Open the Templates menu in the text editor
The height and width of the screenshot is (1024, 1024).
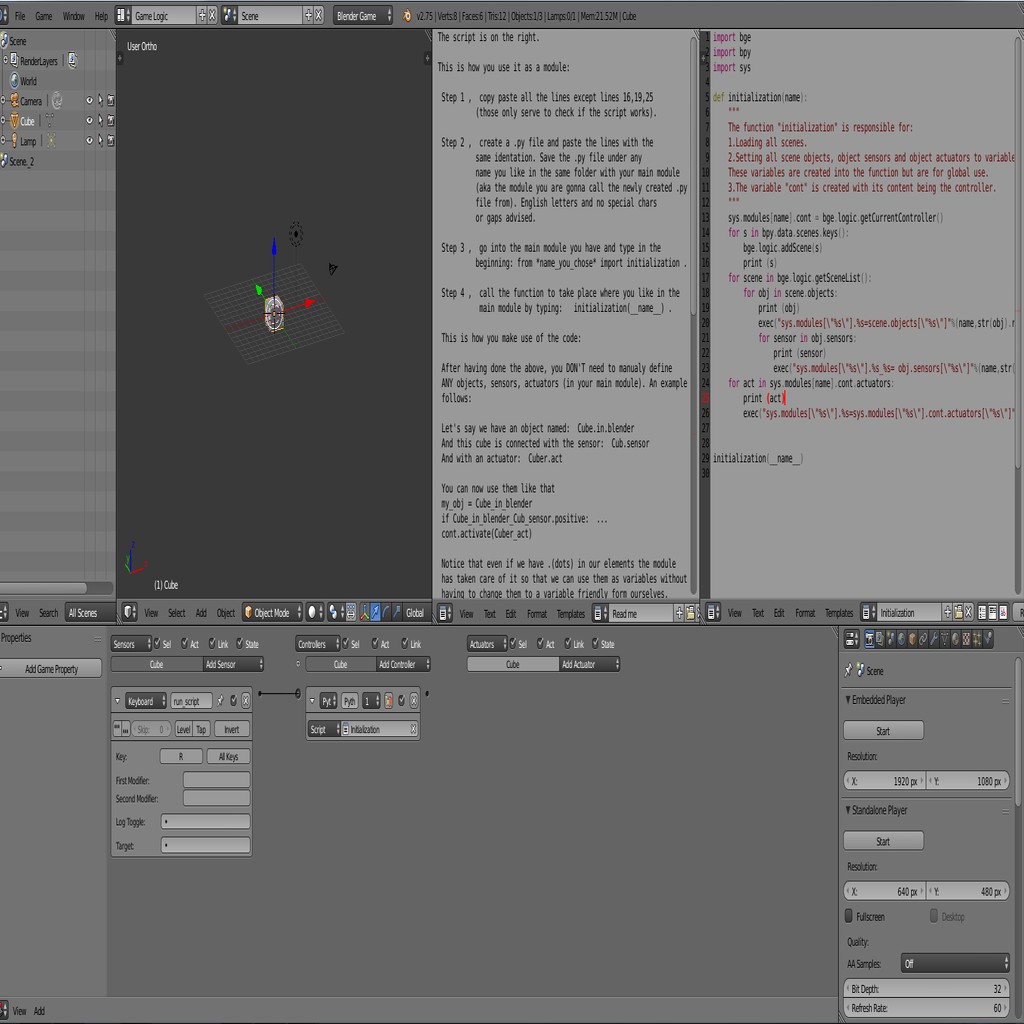point(842,613)
